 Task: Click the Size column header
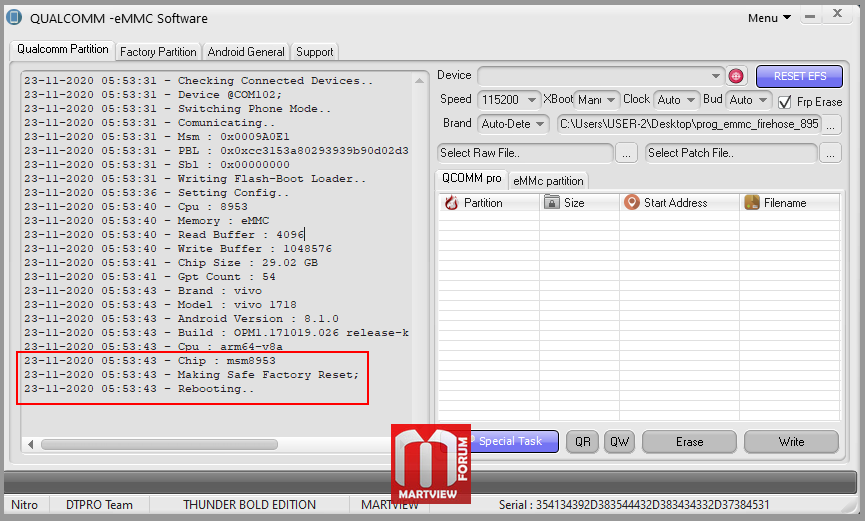579,203
